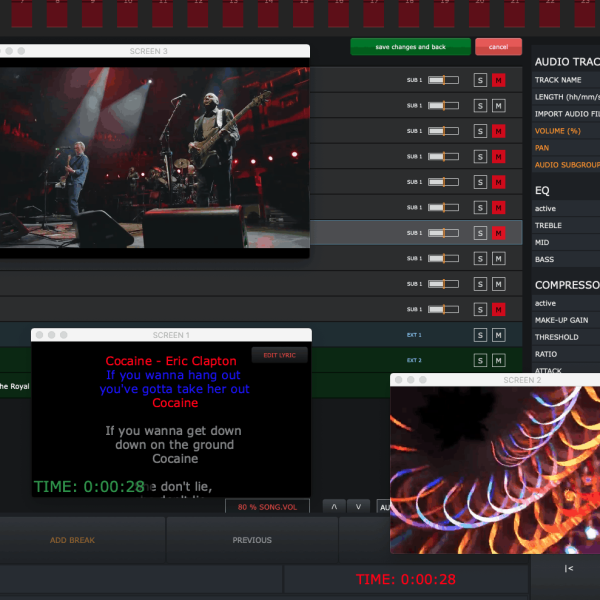Go to PREVIOUS song section
The width and height of the screenshot is (600, 600).
[x=252, y=540]
